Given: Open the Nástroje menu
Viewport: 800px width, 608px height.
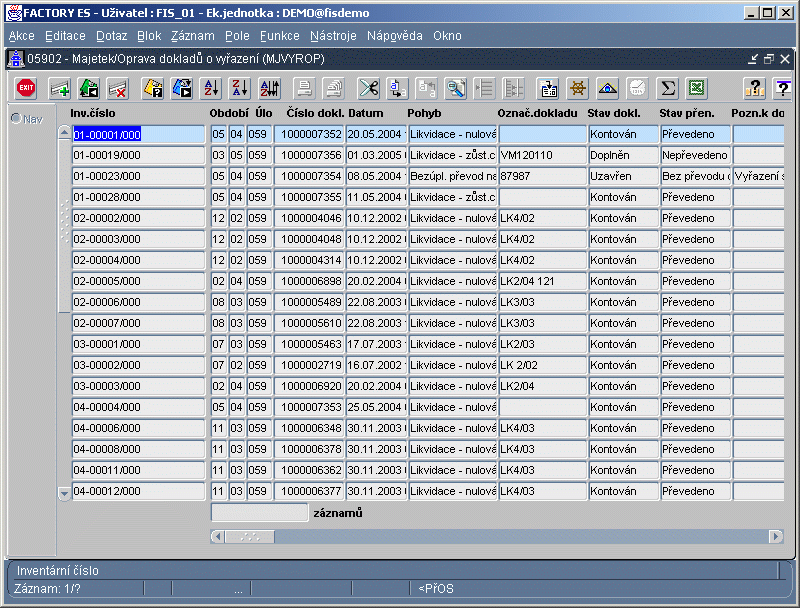Looking at the screenshot, I should click(x=333, y=36).
